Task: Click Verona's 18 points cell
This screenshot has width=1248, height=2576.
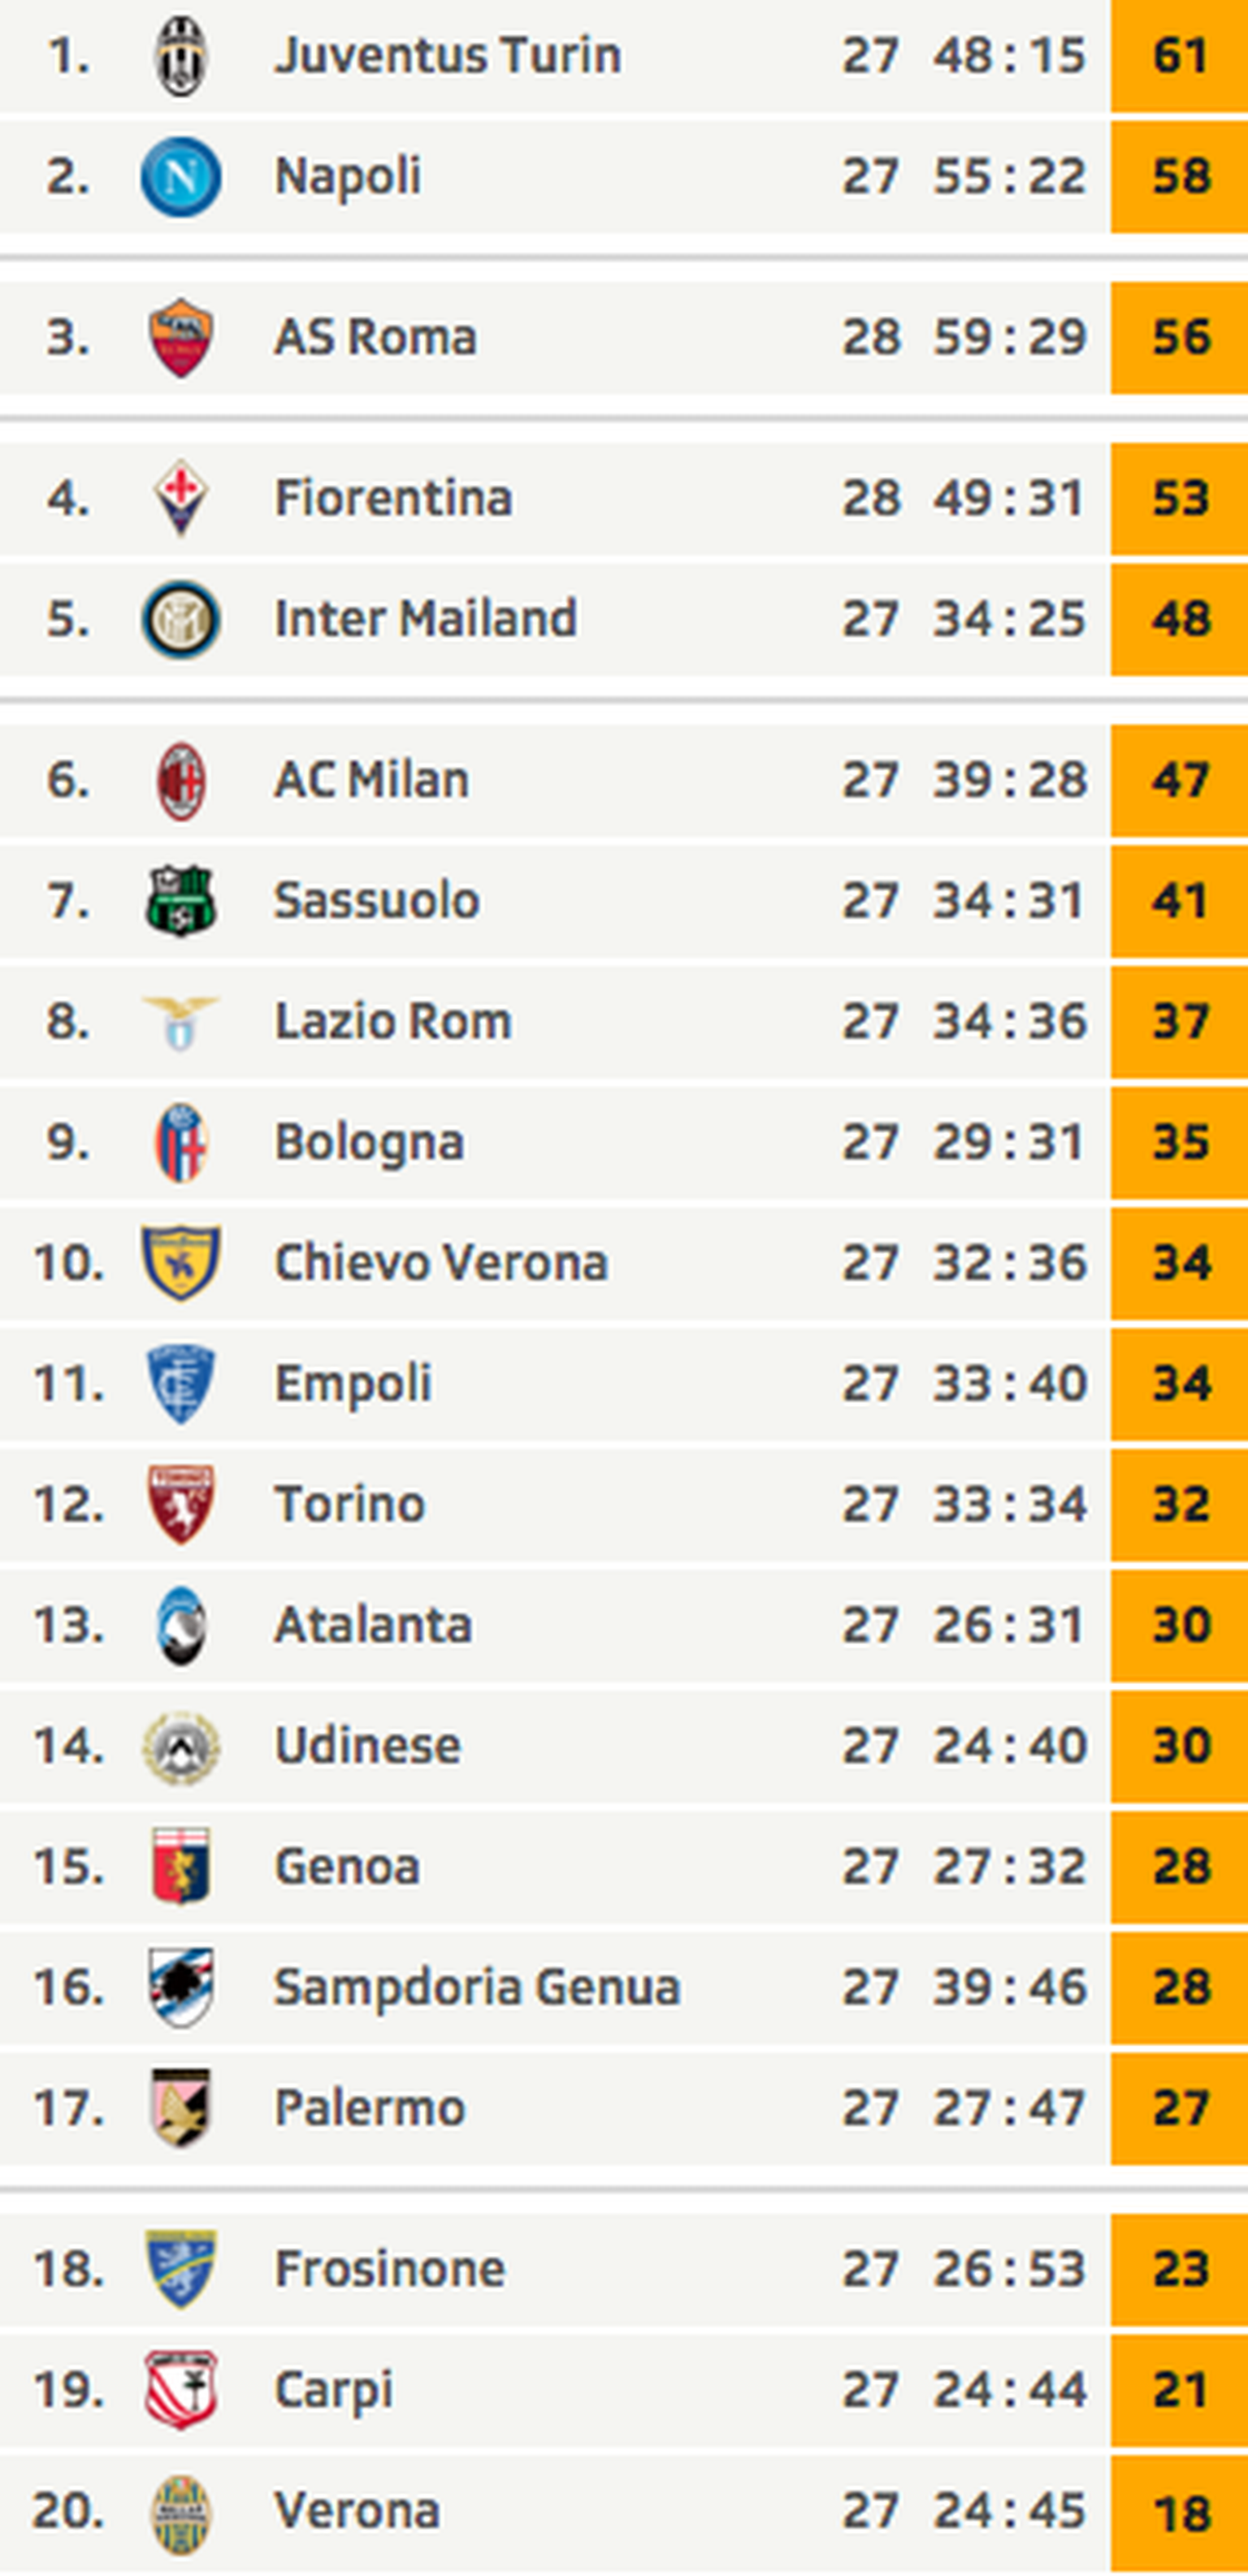Action: coord(1180,2511)
